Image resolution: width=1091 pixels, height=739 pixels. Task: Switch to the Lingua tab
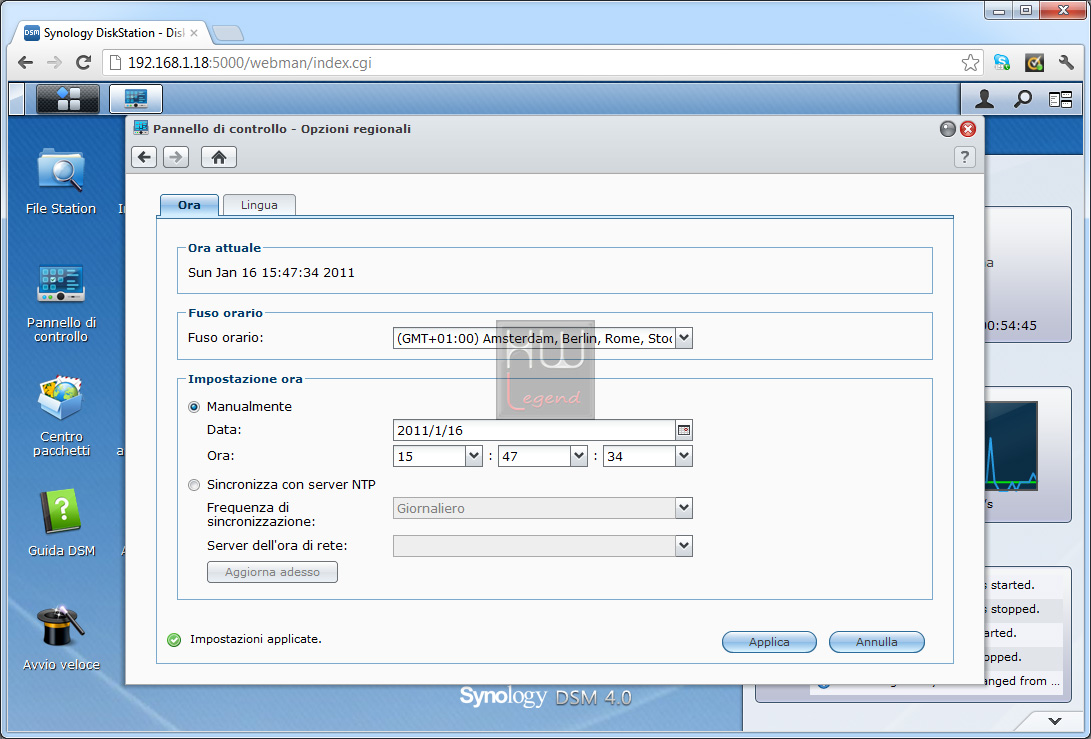(x=259, y=205)
